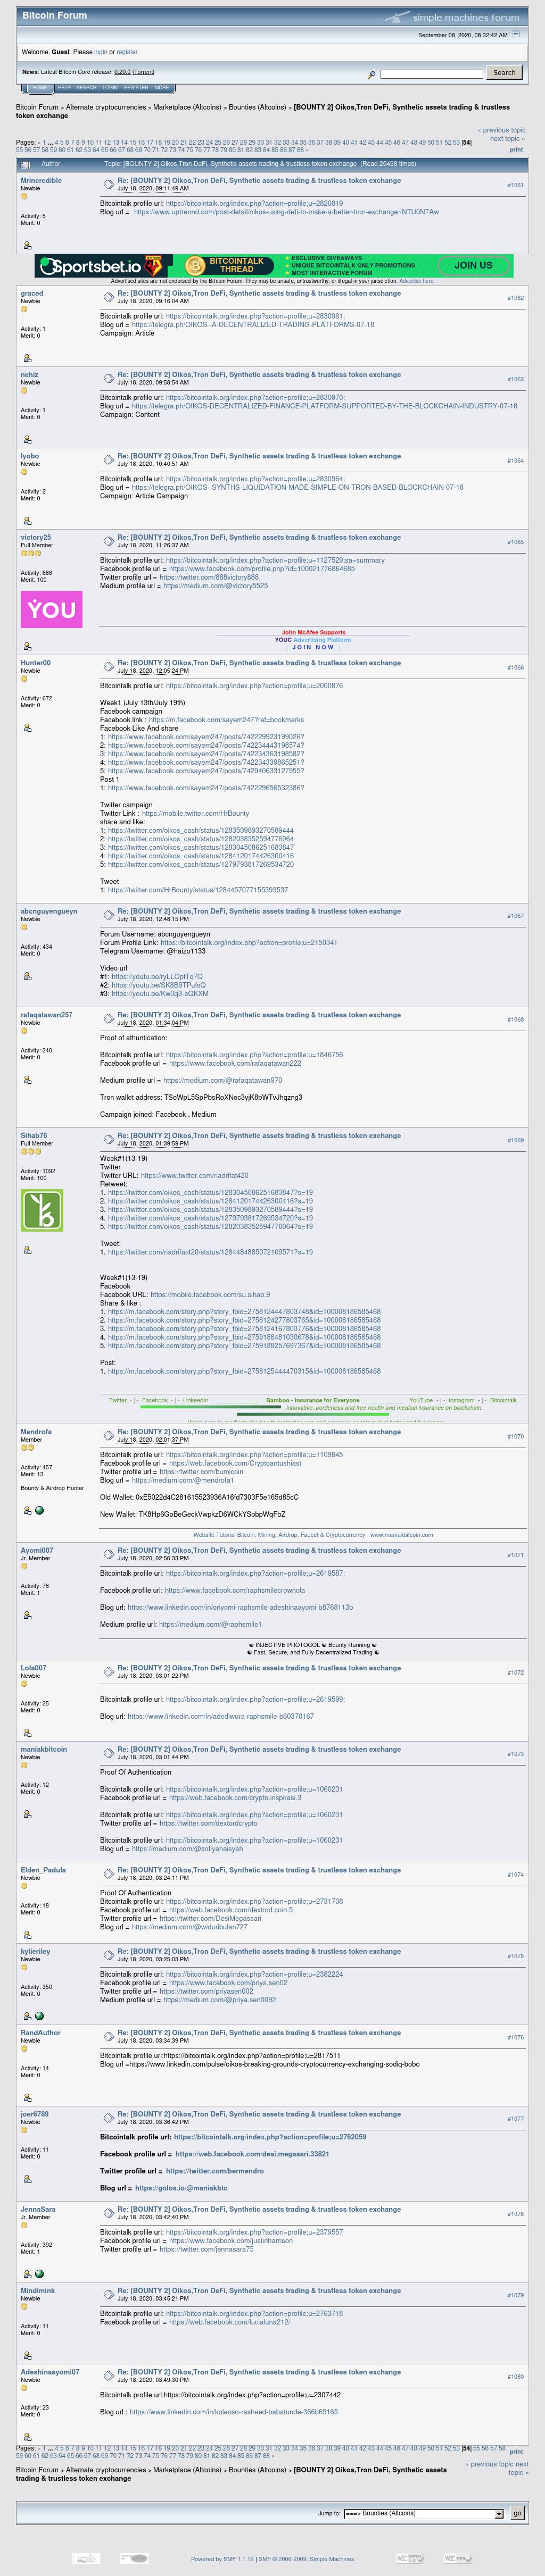Click the search text input field

pos(431,73)
